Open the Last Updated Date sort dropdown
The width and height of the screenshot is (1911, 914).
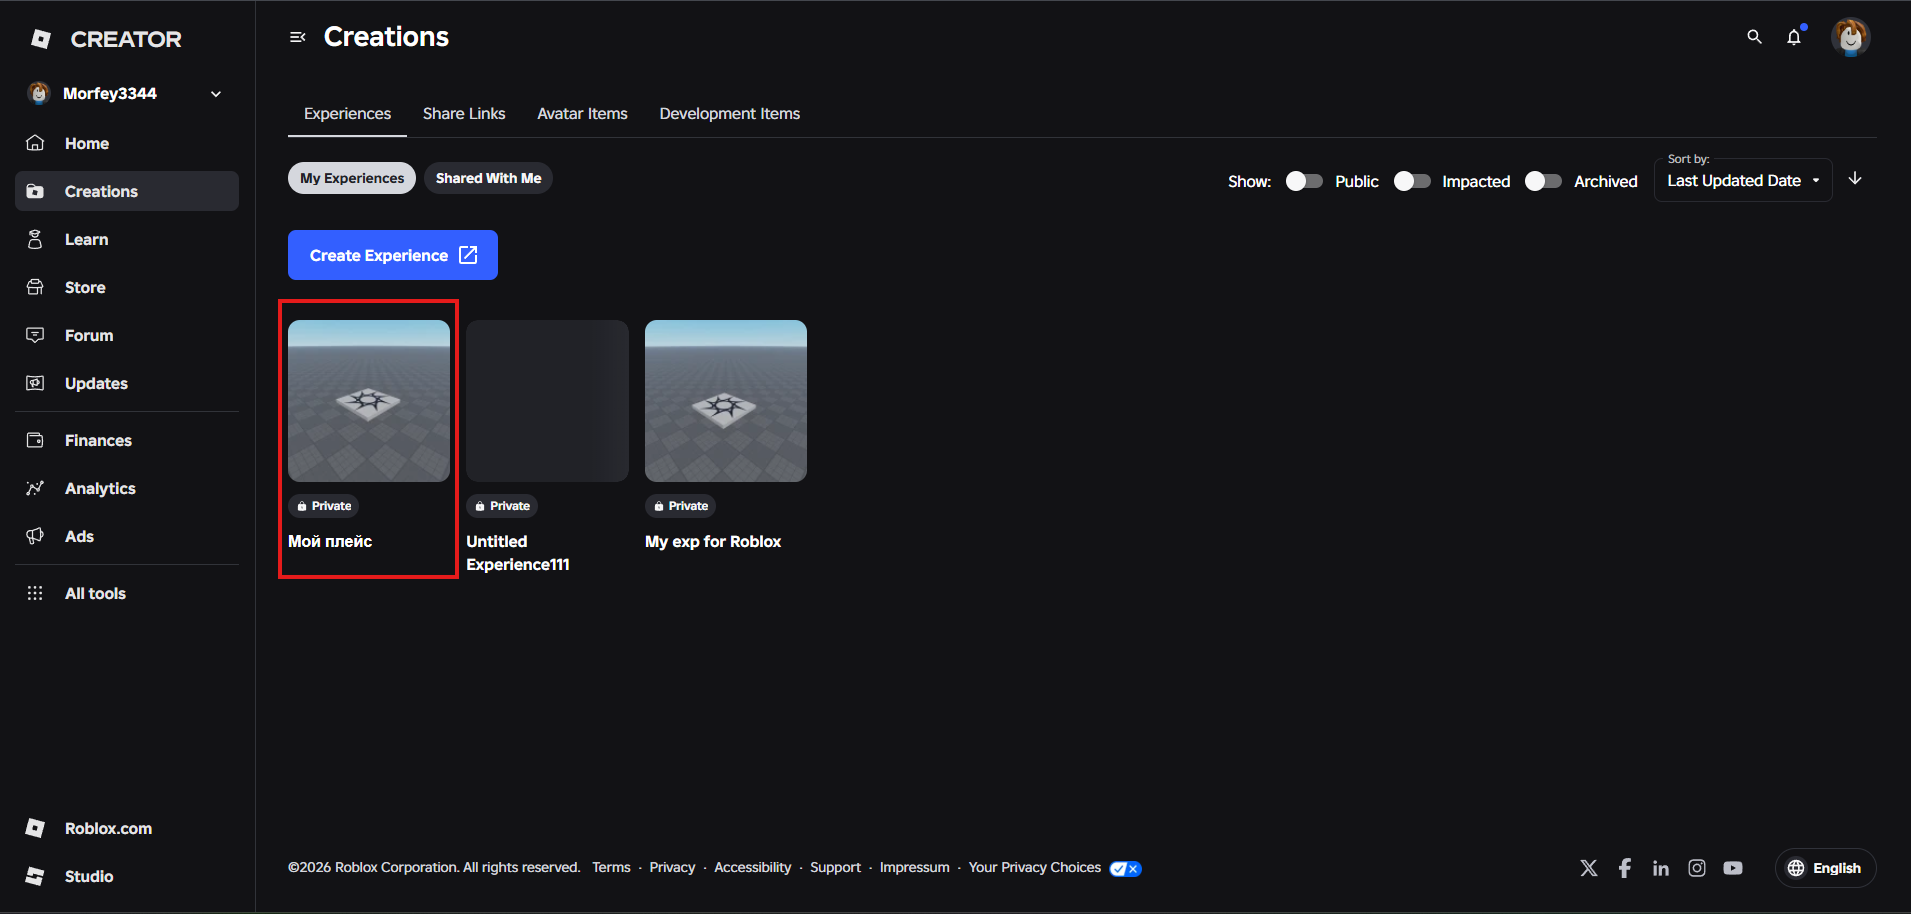click(x=1743, y=180)
